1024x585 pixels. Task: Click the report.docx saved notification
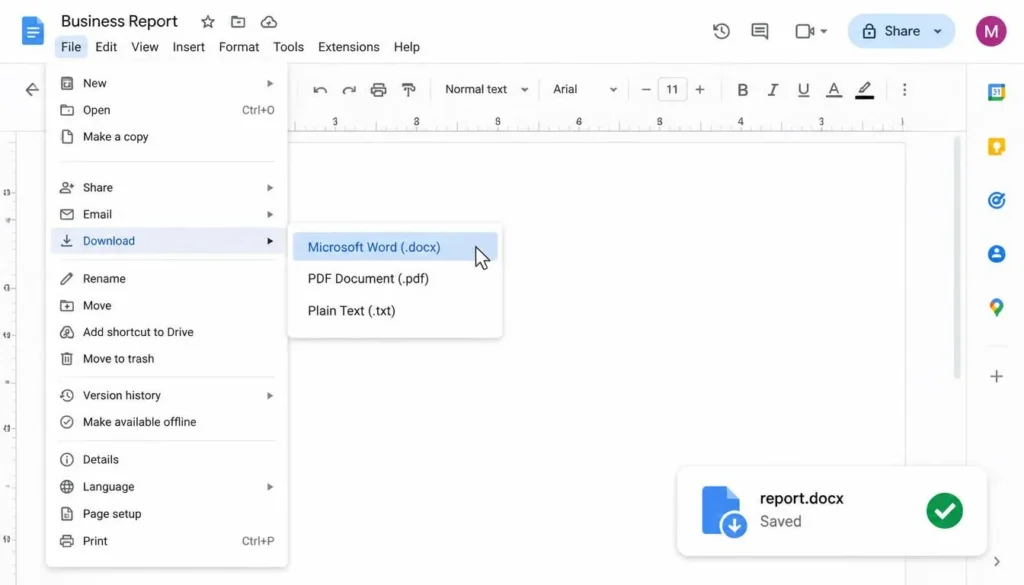[x=831, y=511]
